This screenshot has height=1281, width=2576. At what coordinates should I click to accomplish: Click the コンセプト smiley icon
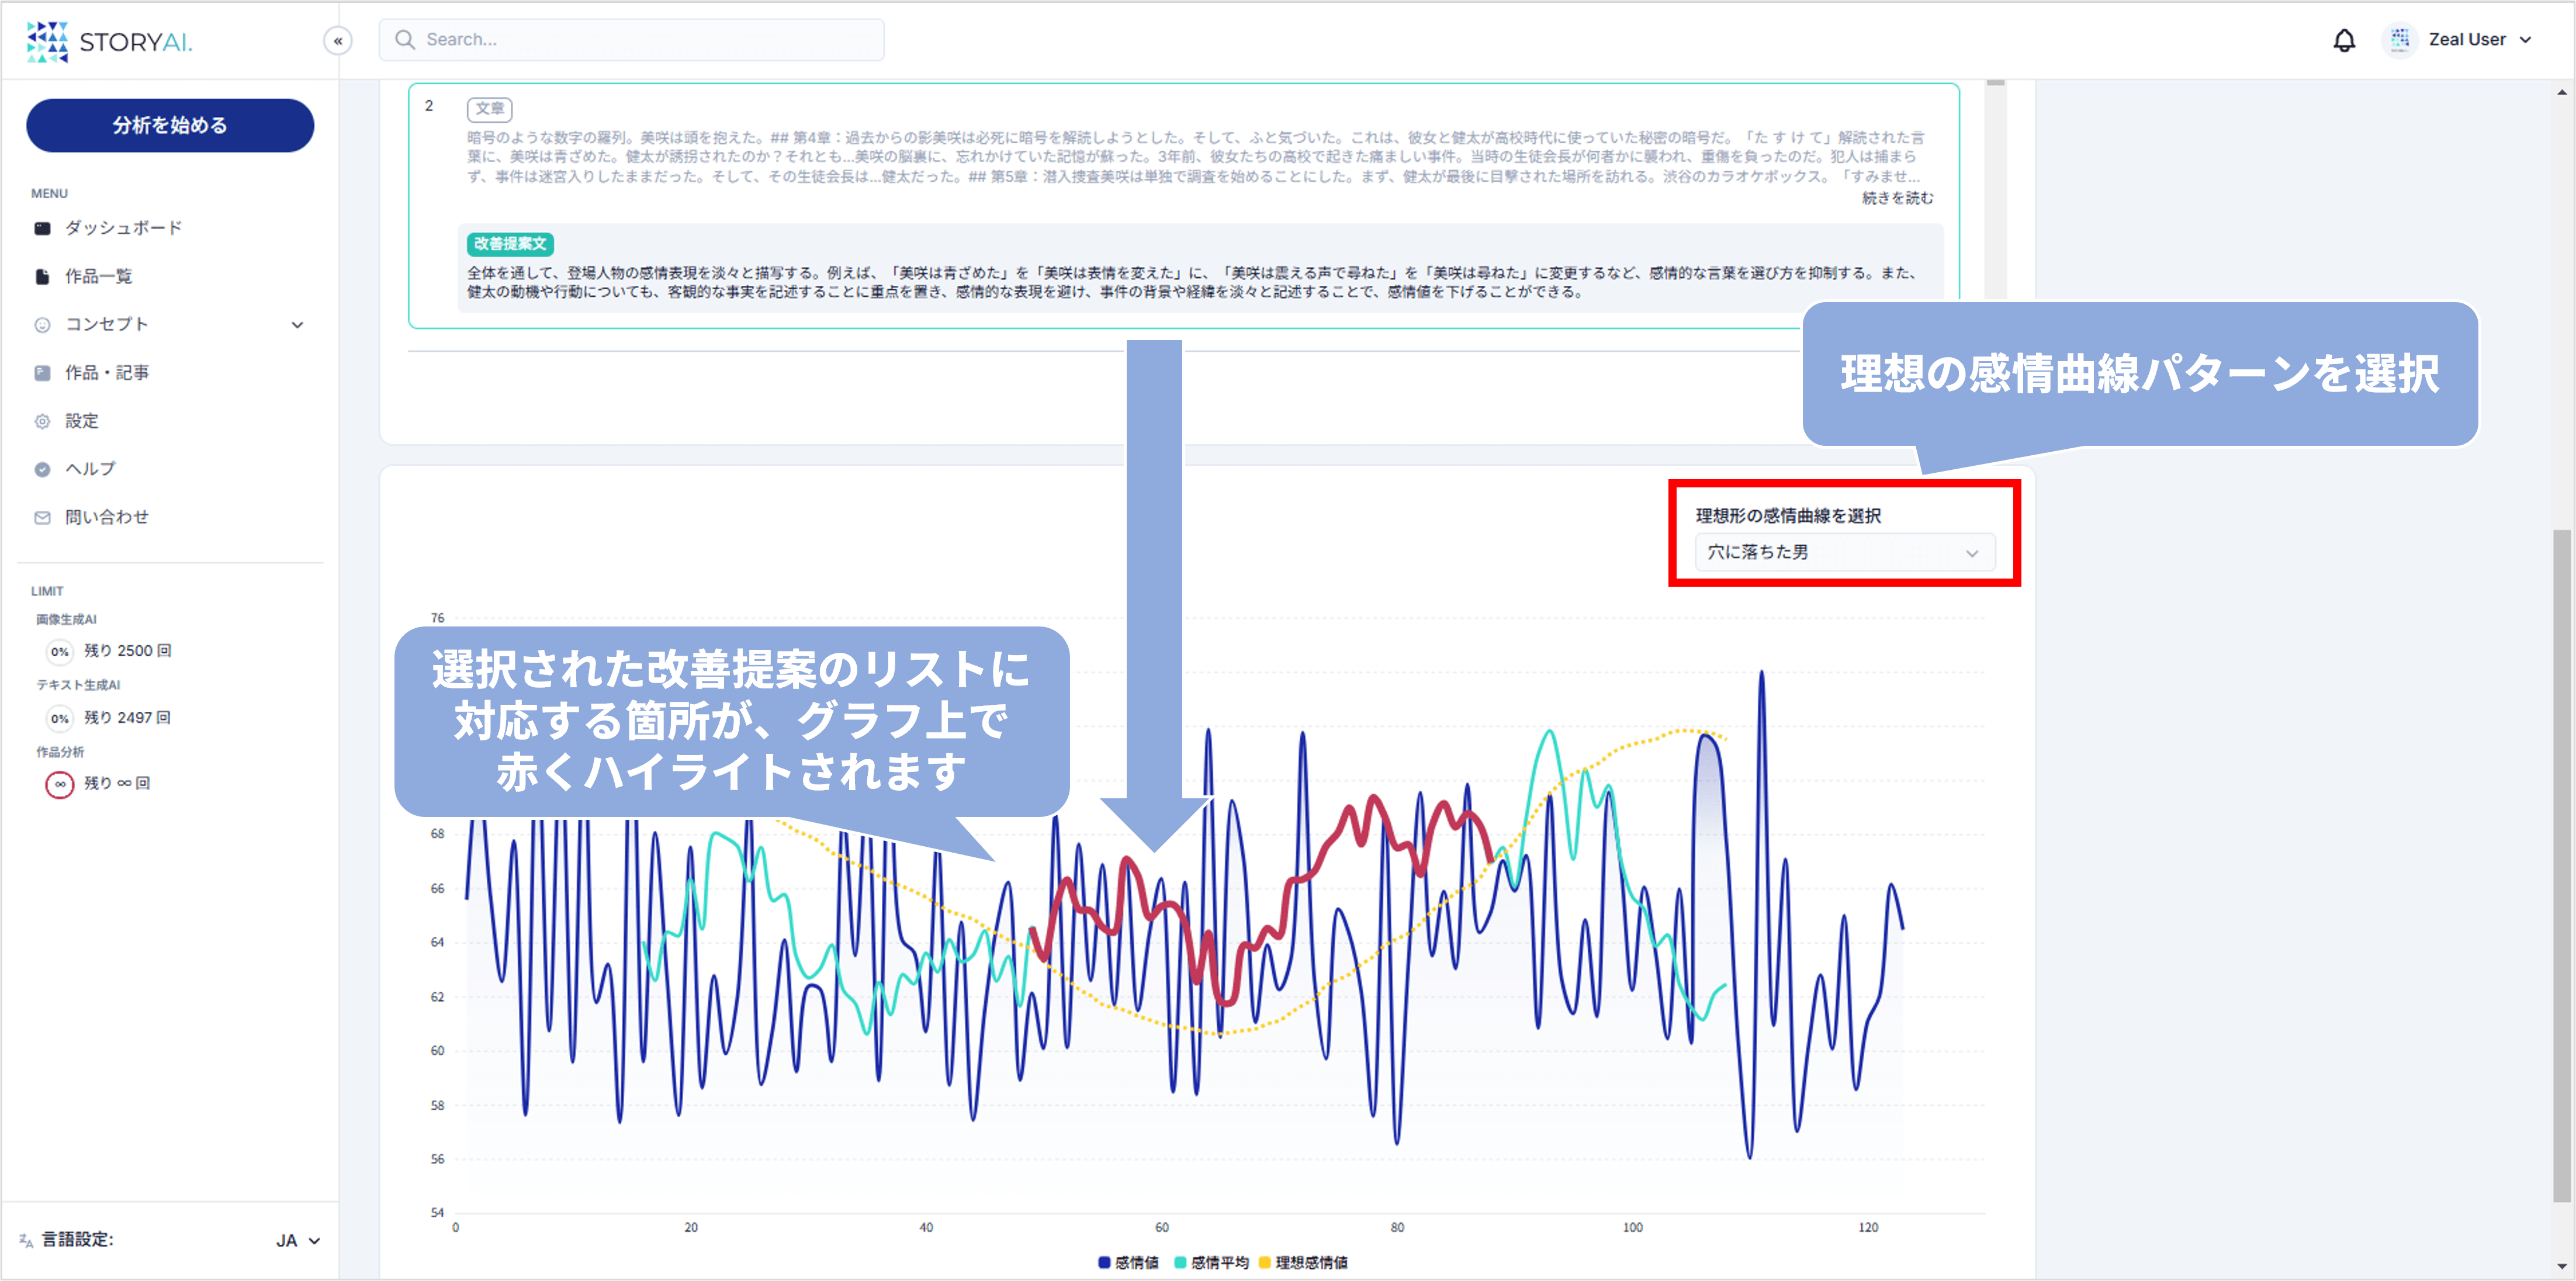pos(42,325)
